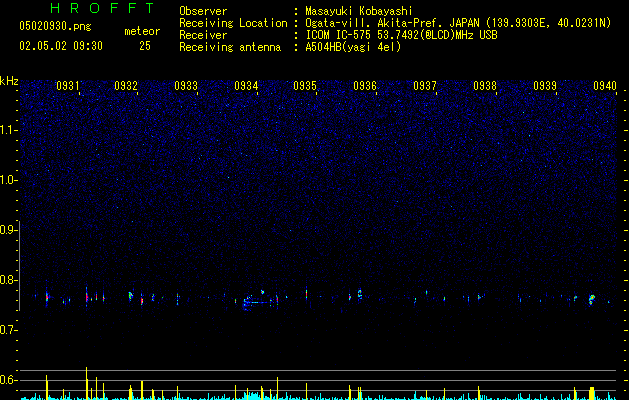Click the 0935 time marker

point(305,86)
